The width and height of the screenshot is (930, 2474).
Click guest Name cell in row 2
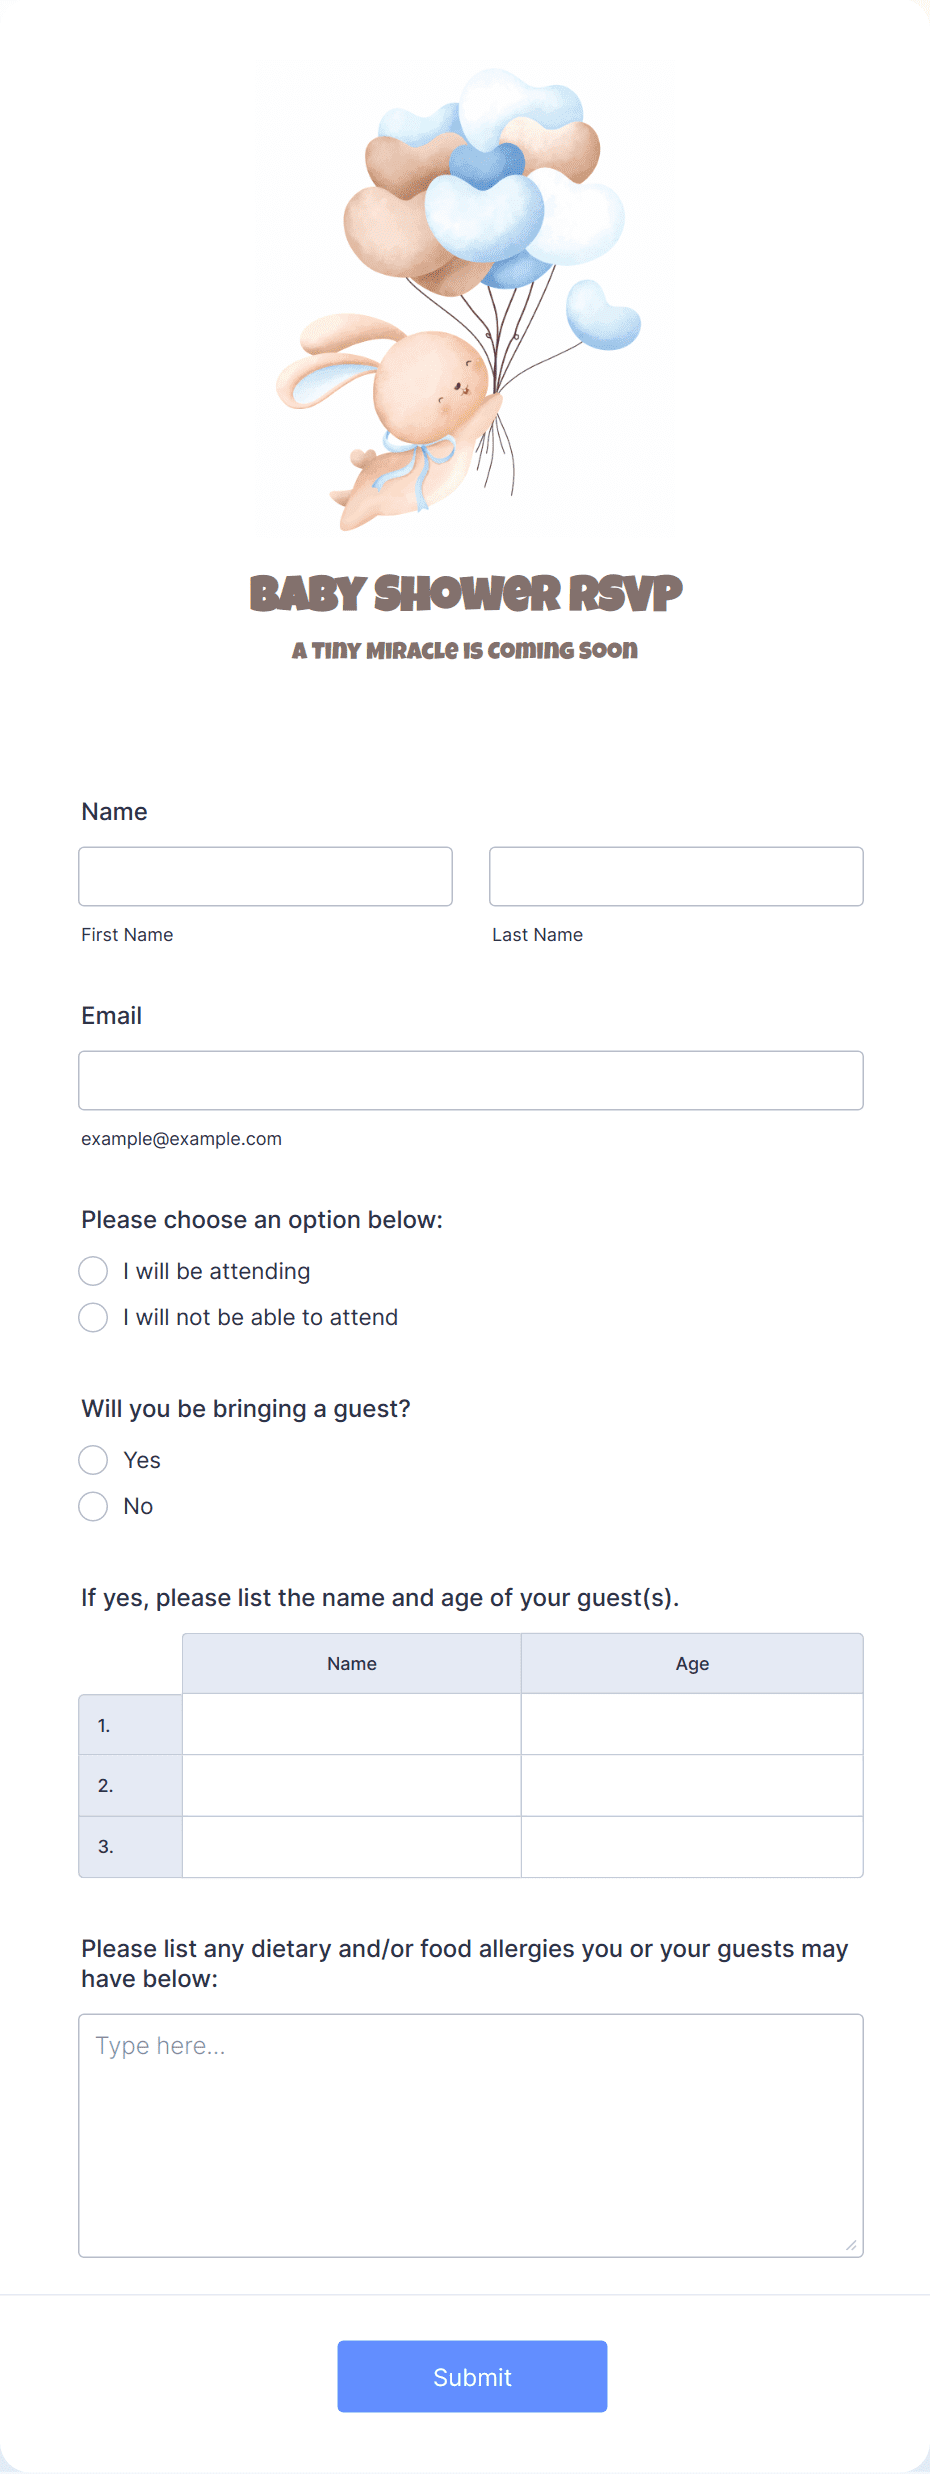352,1785
